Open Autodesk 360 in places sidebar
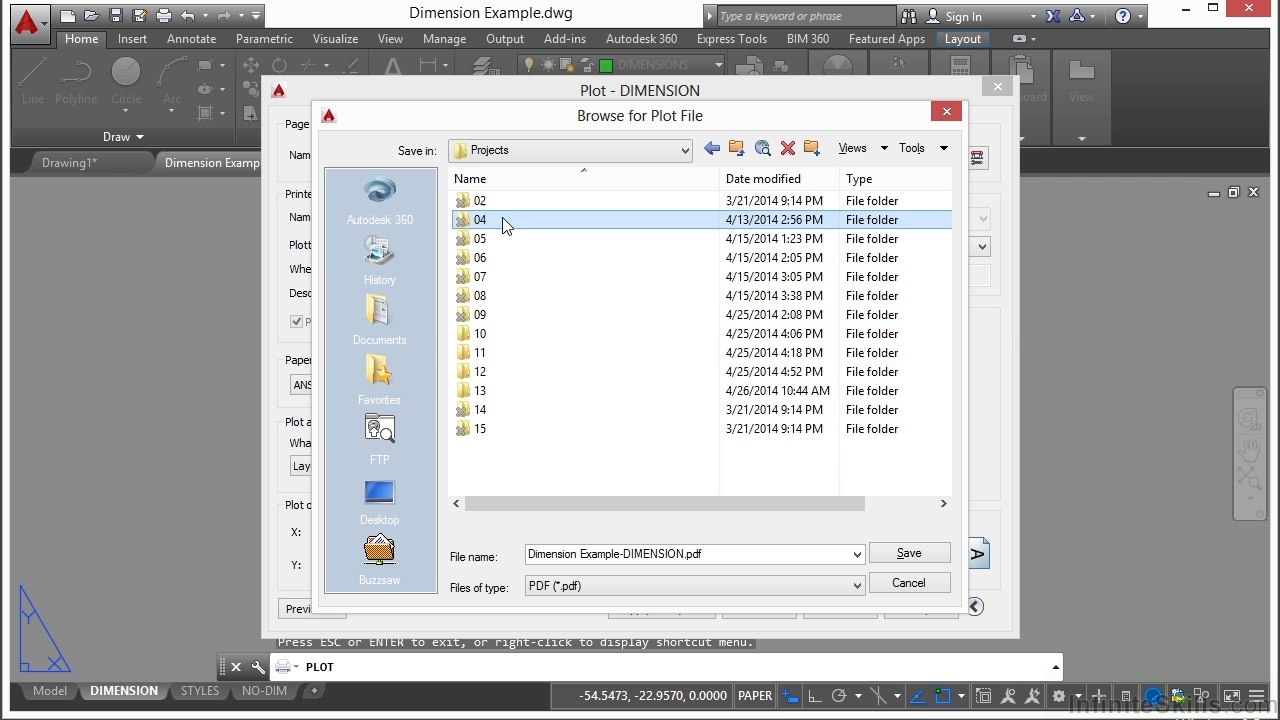Screen dimensions: 1280x720 380,200
